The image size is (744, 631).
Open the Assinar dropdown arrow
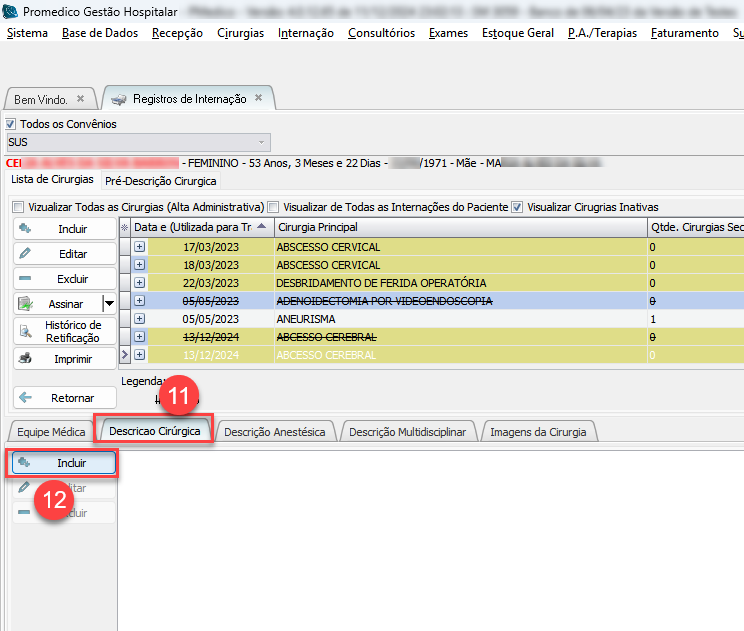(x=108, y=304)
